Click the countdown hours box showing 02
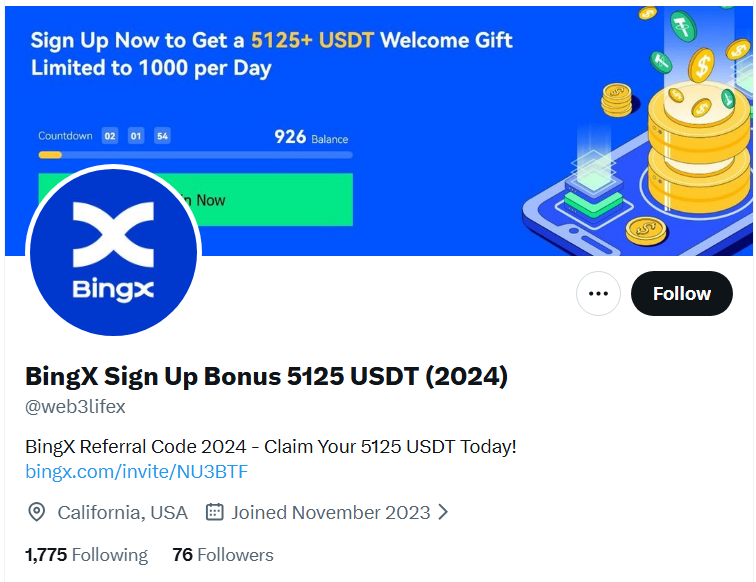Screen dimensions: 756x582 click(110, 136)
